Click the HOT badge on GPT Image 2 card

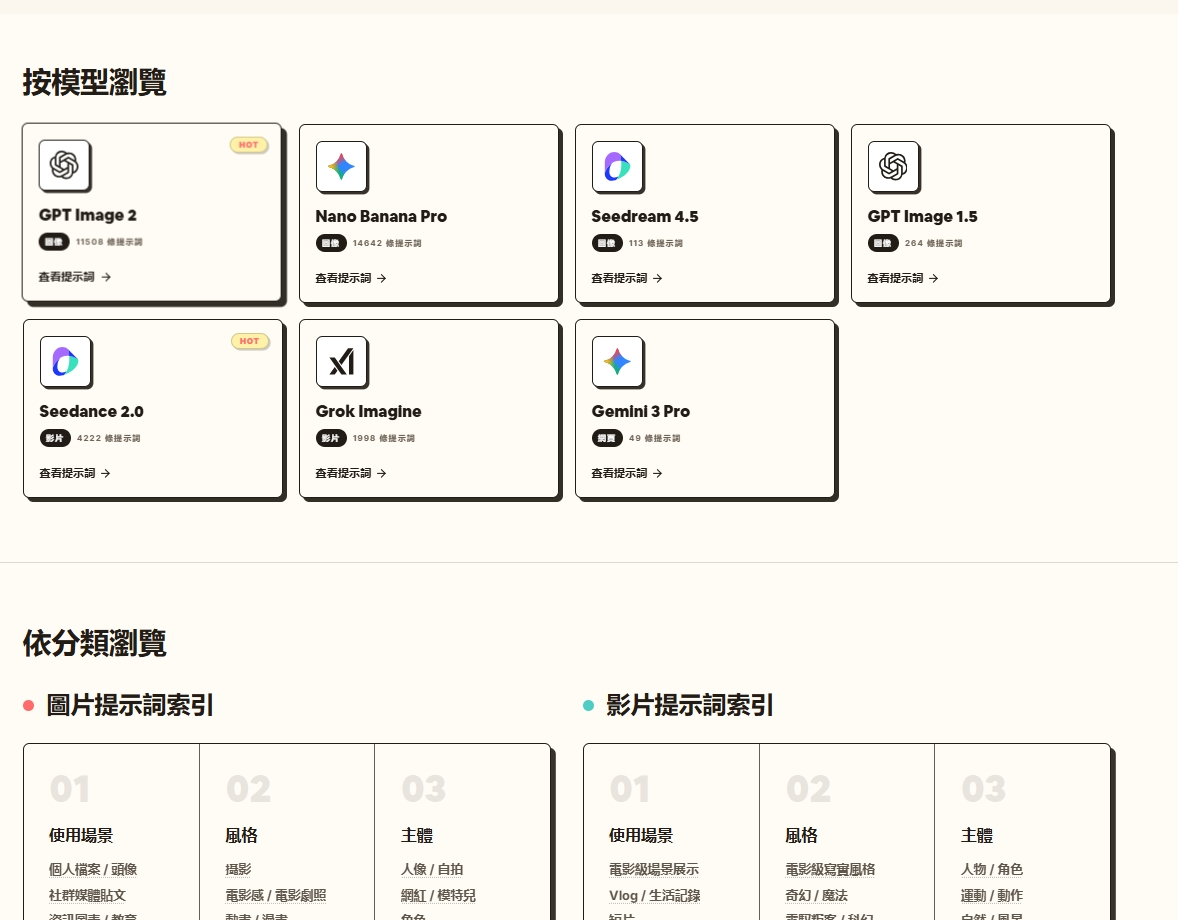(x=249, y=145)
